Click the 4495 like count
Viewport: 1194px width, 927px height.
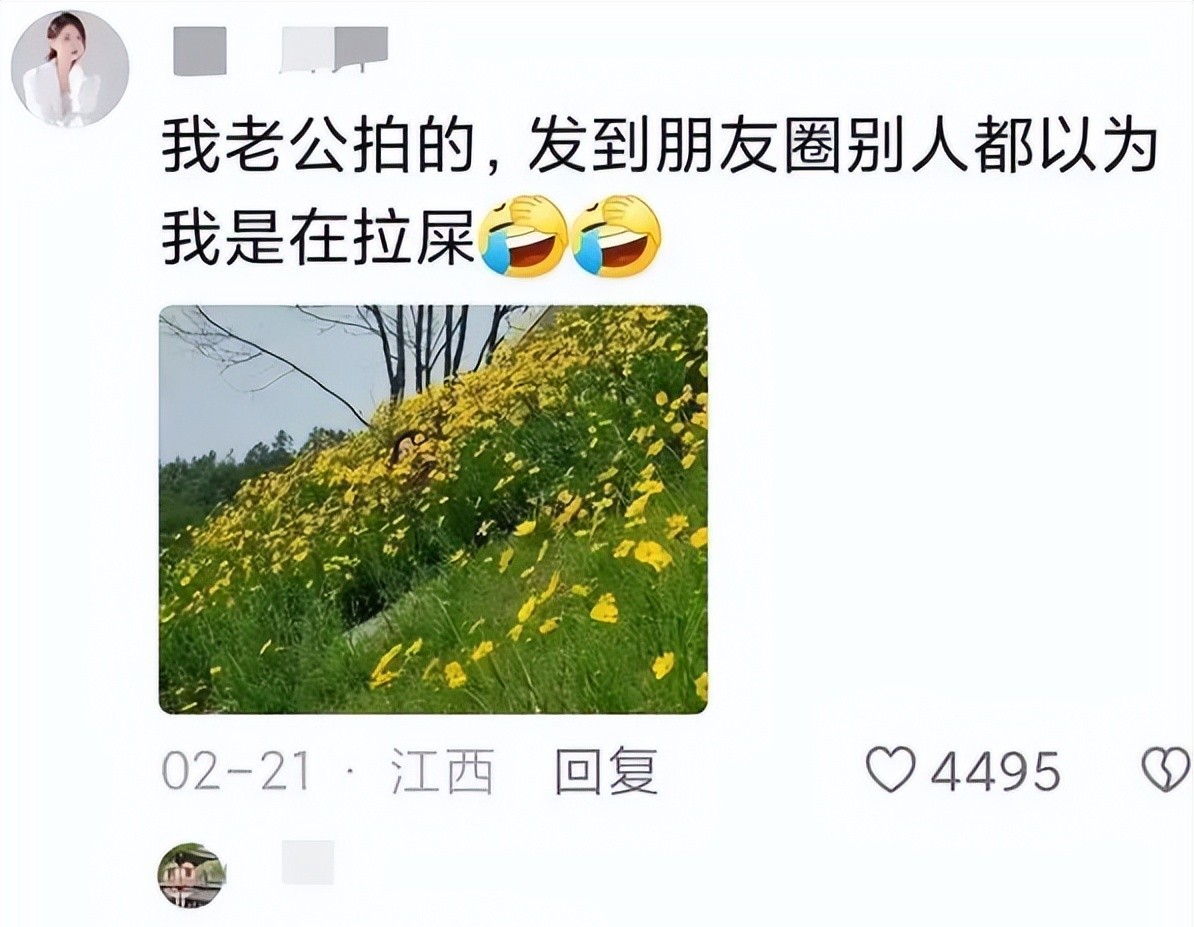[x=996, y=771]
